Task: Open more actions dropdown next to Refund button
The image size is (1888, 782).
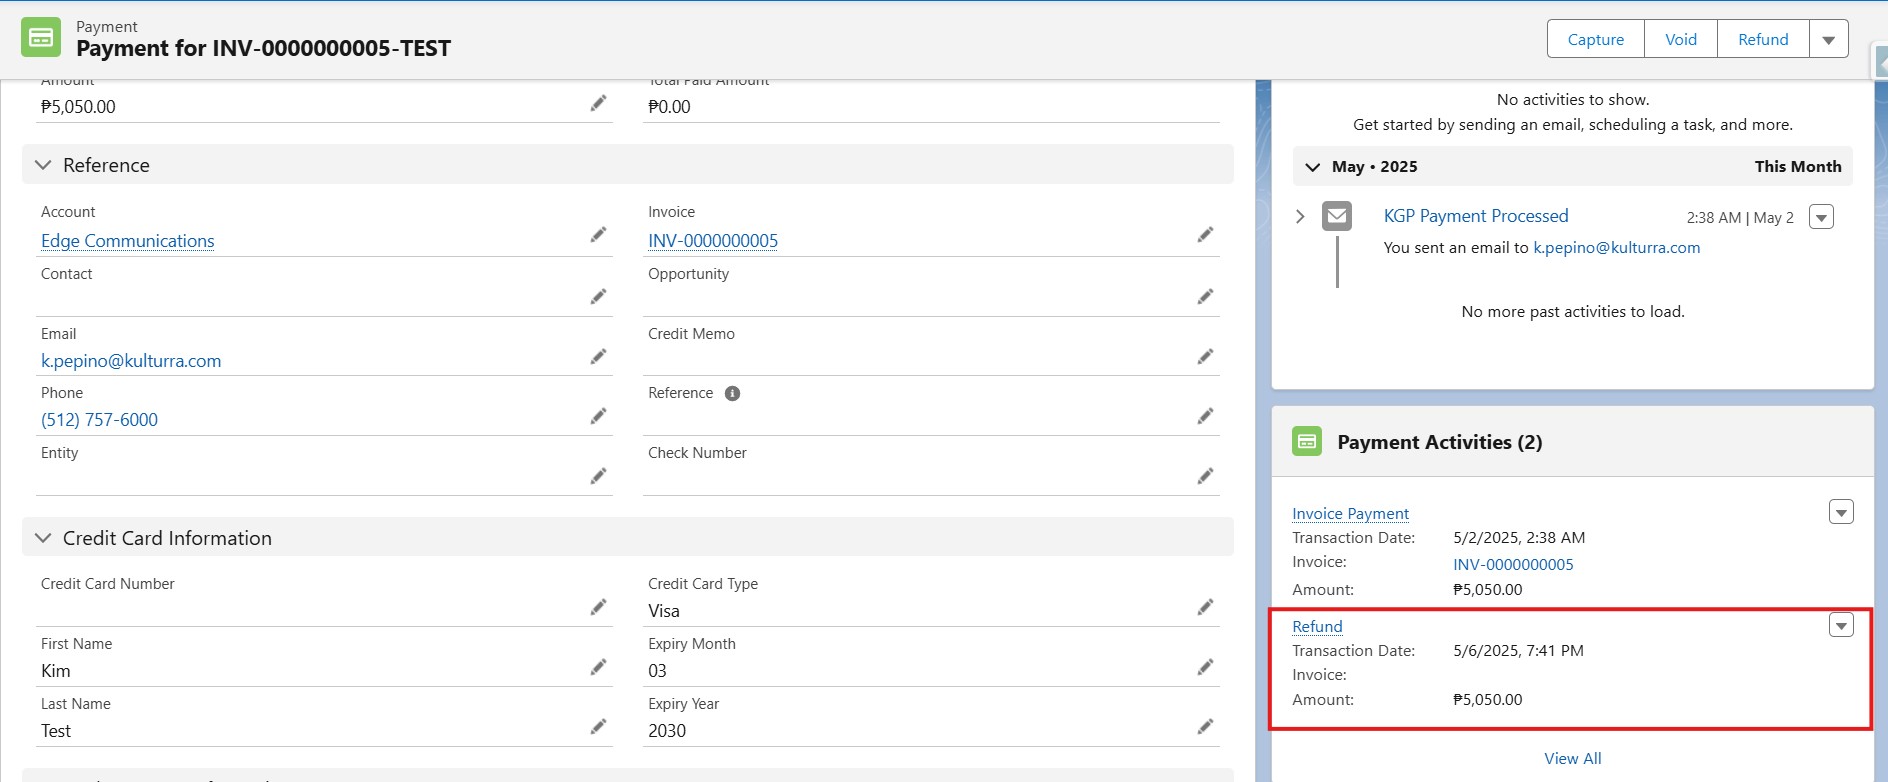Action: pos(1828,40)
